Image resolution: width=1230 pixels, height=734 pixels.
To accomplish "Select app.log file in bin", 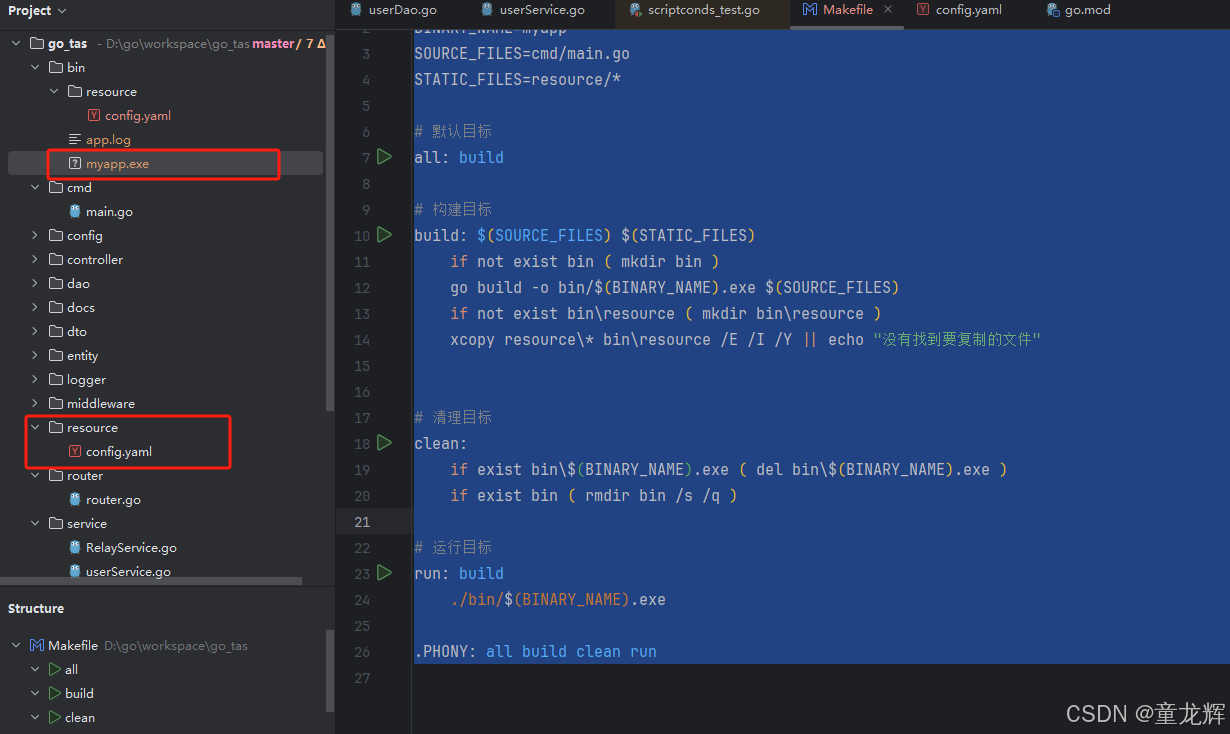I will tap(108, 140).
